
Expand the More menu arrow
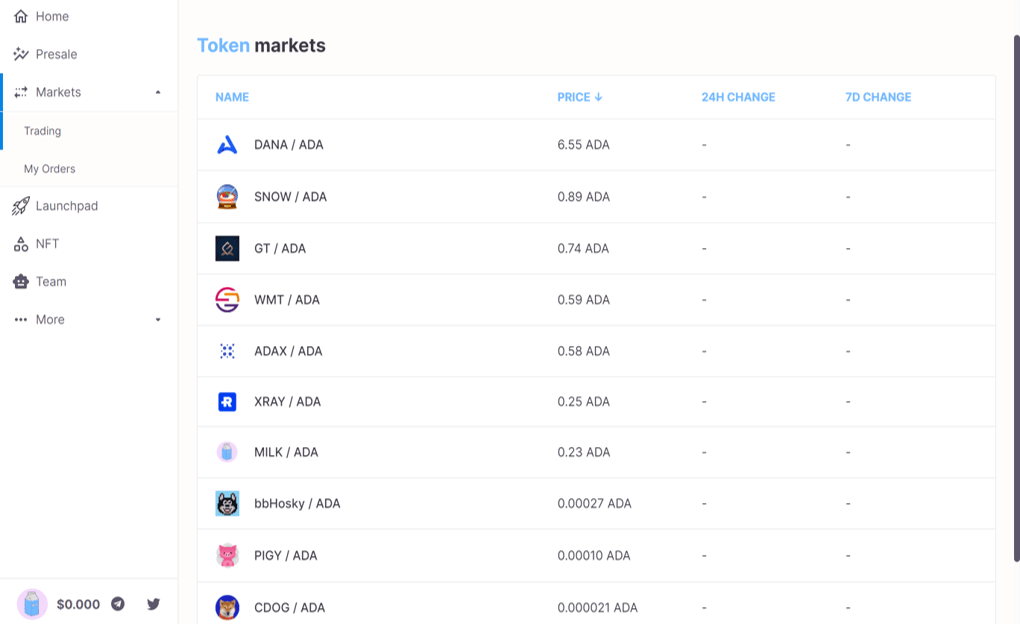(x=158, y=320)
